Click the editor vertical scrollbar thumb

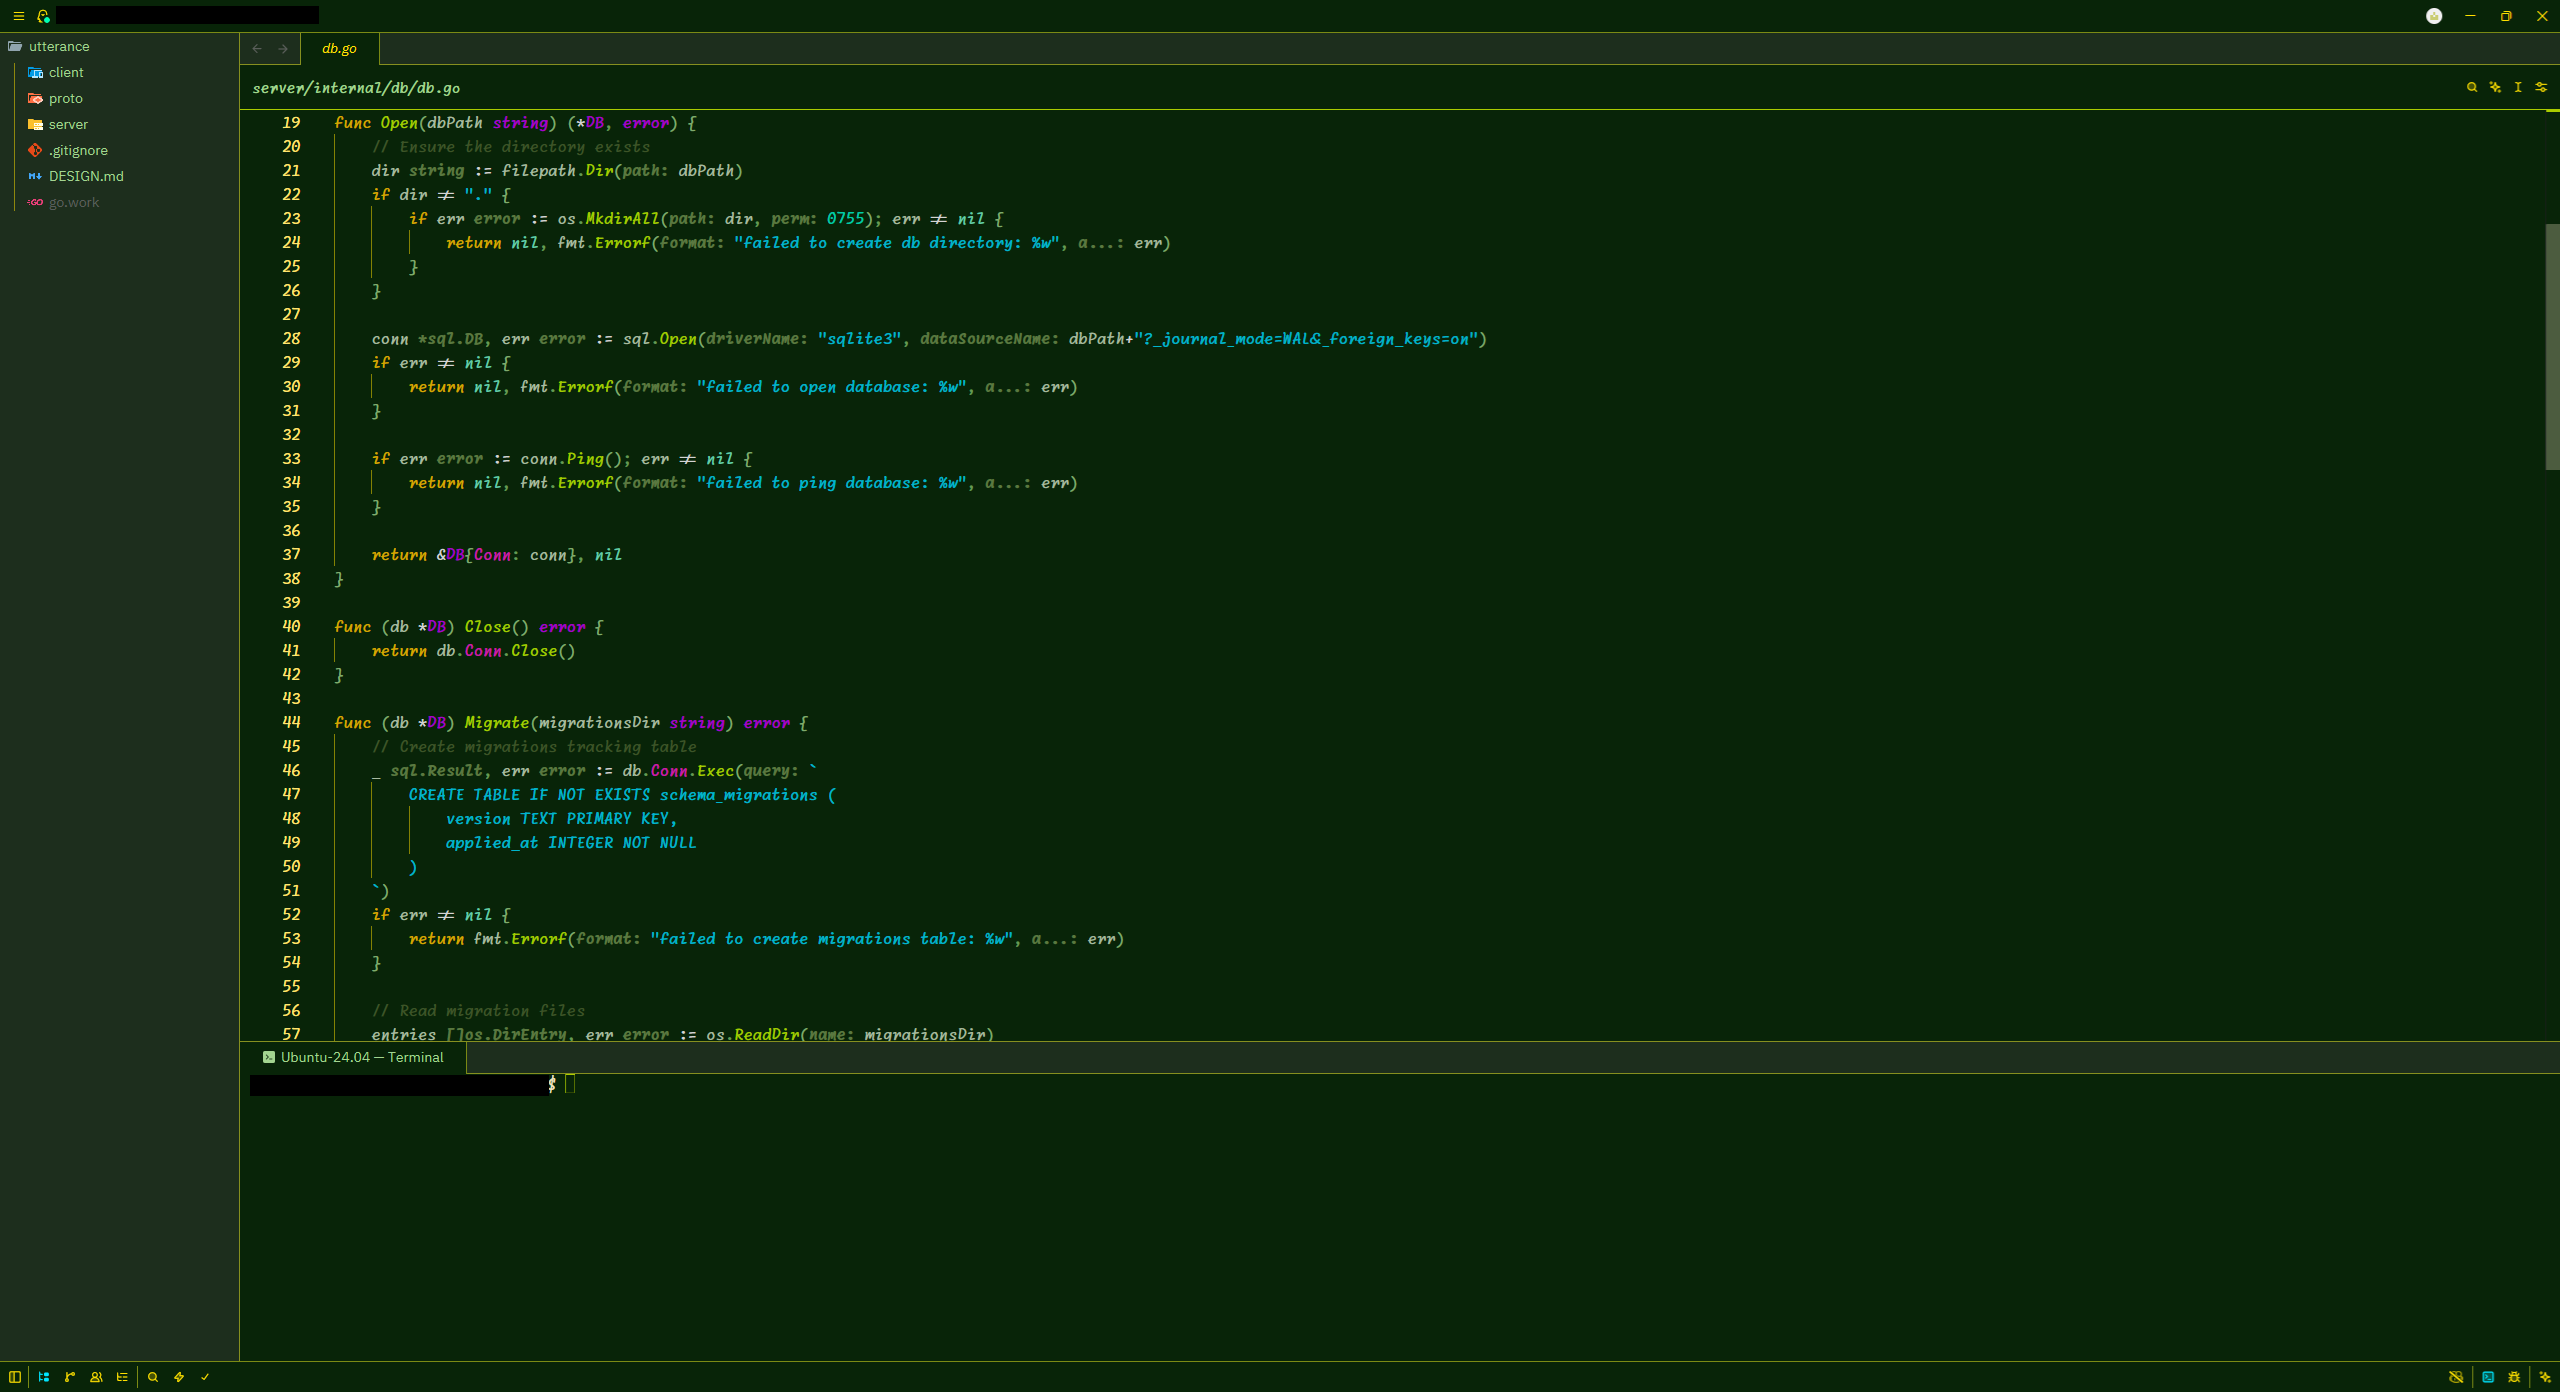click(2551, 347)
